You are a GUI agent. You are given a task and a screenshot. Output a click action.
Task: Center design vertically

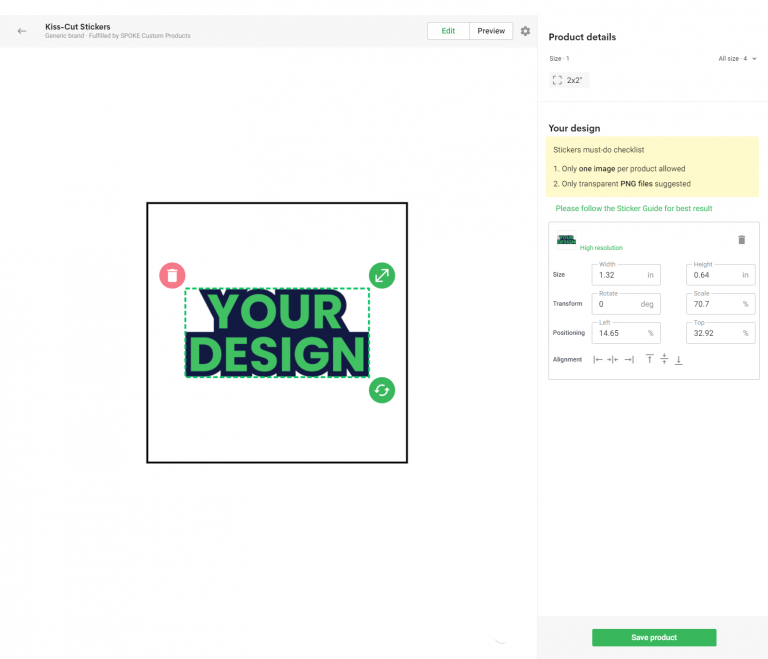pos(664,359)
